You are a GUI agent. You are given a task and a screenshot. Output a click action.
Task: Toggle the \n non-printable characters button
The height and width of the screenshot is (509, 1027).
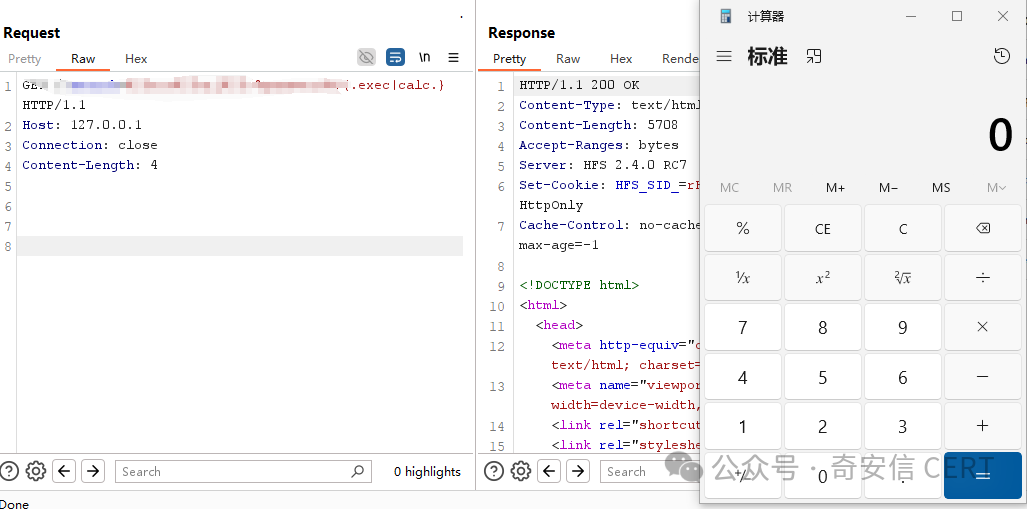424,57
